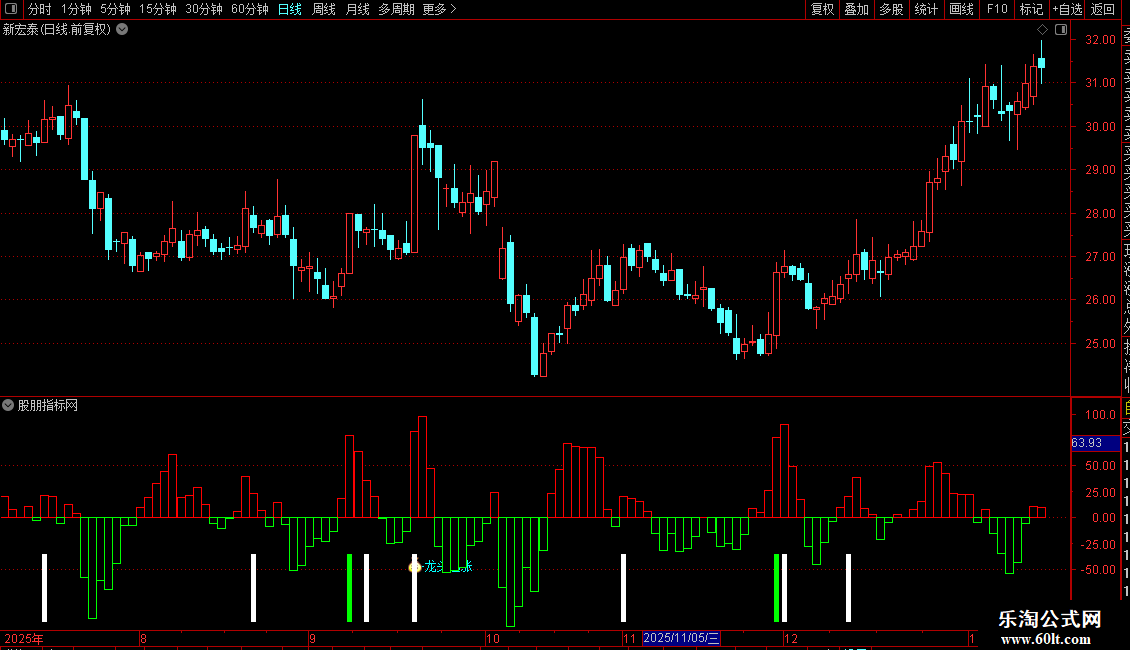Click the month 9 marker on time axis

[x=312, y=638]
